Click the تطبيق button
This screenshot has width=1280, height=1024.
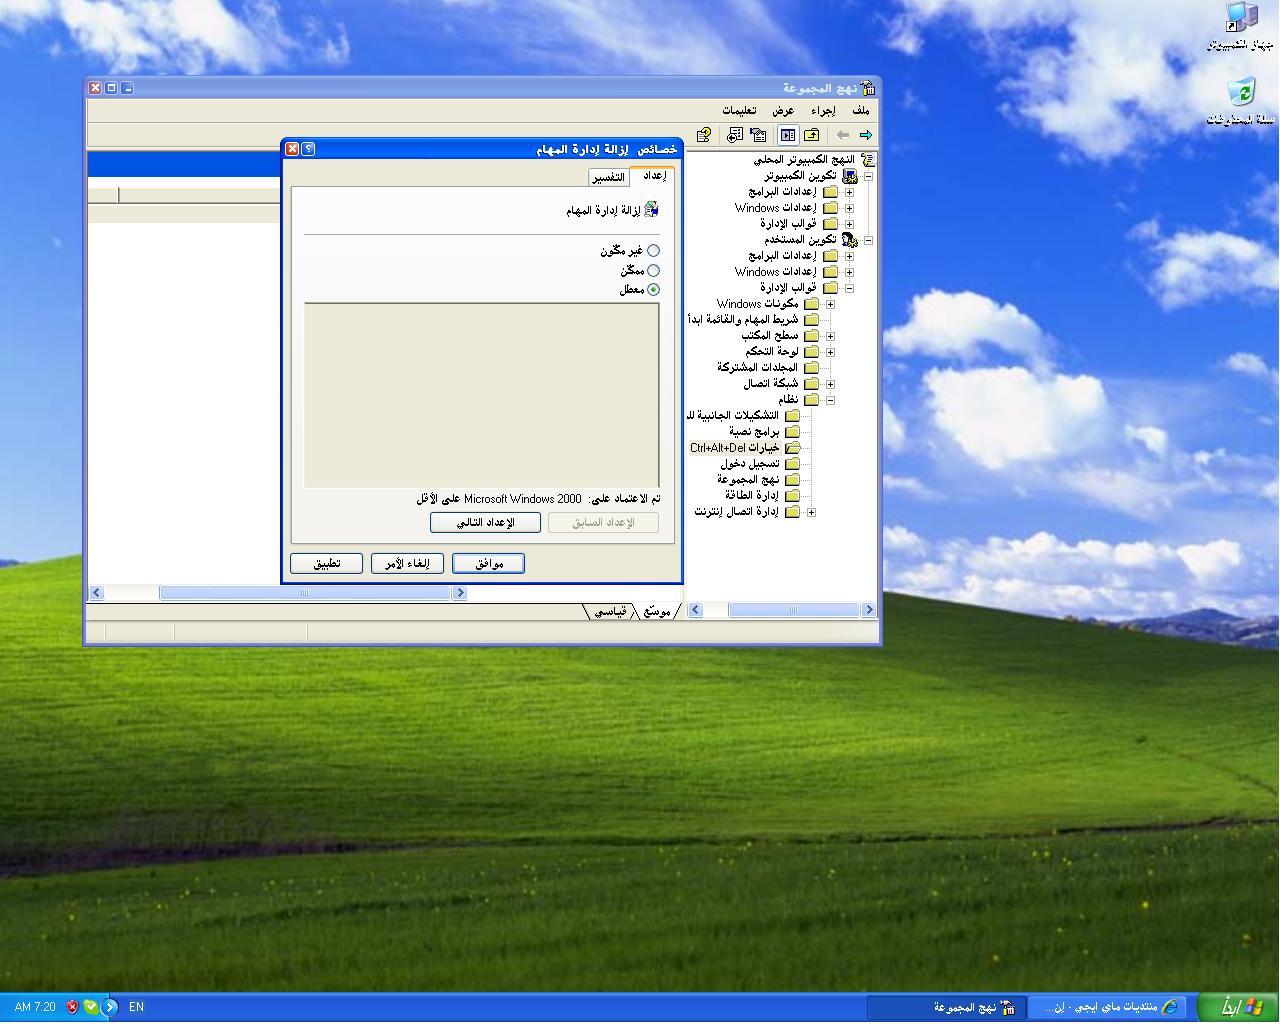point(326,564)
